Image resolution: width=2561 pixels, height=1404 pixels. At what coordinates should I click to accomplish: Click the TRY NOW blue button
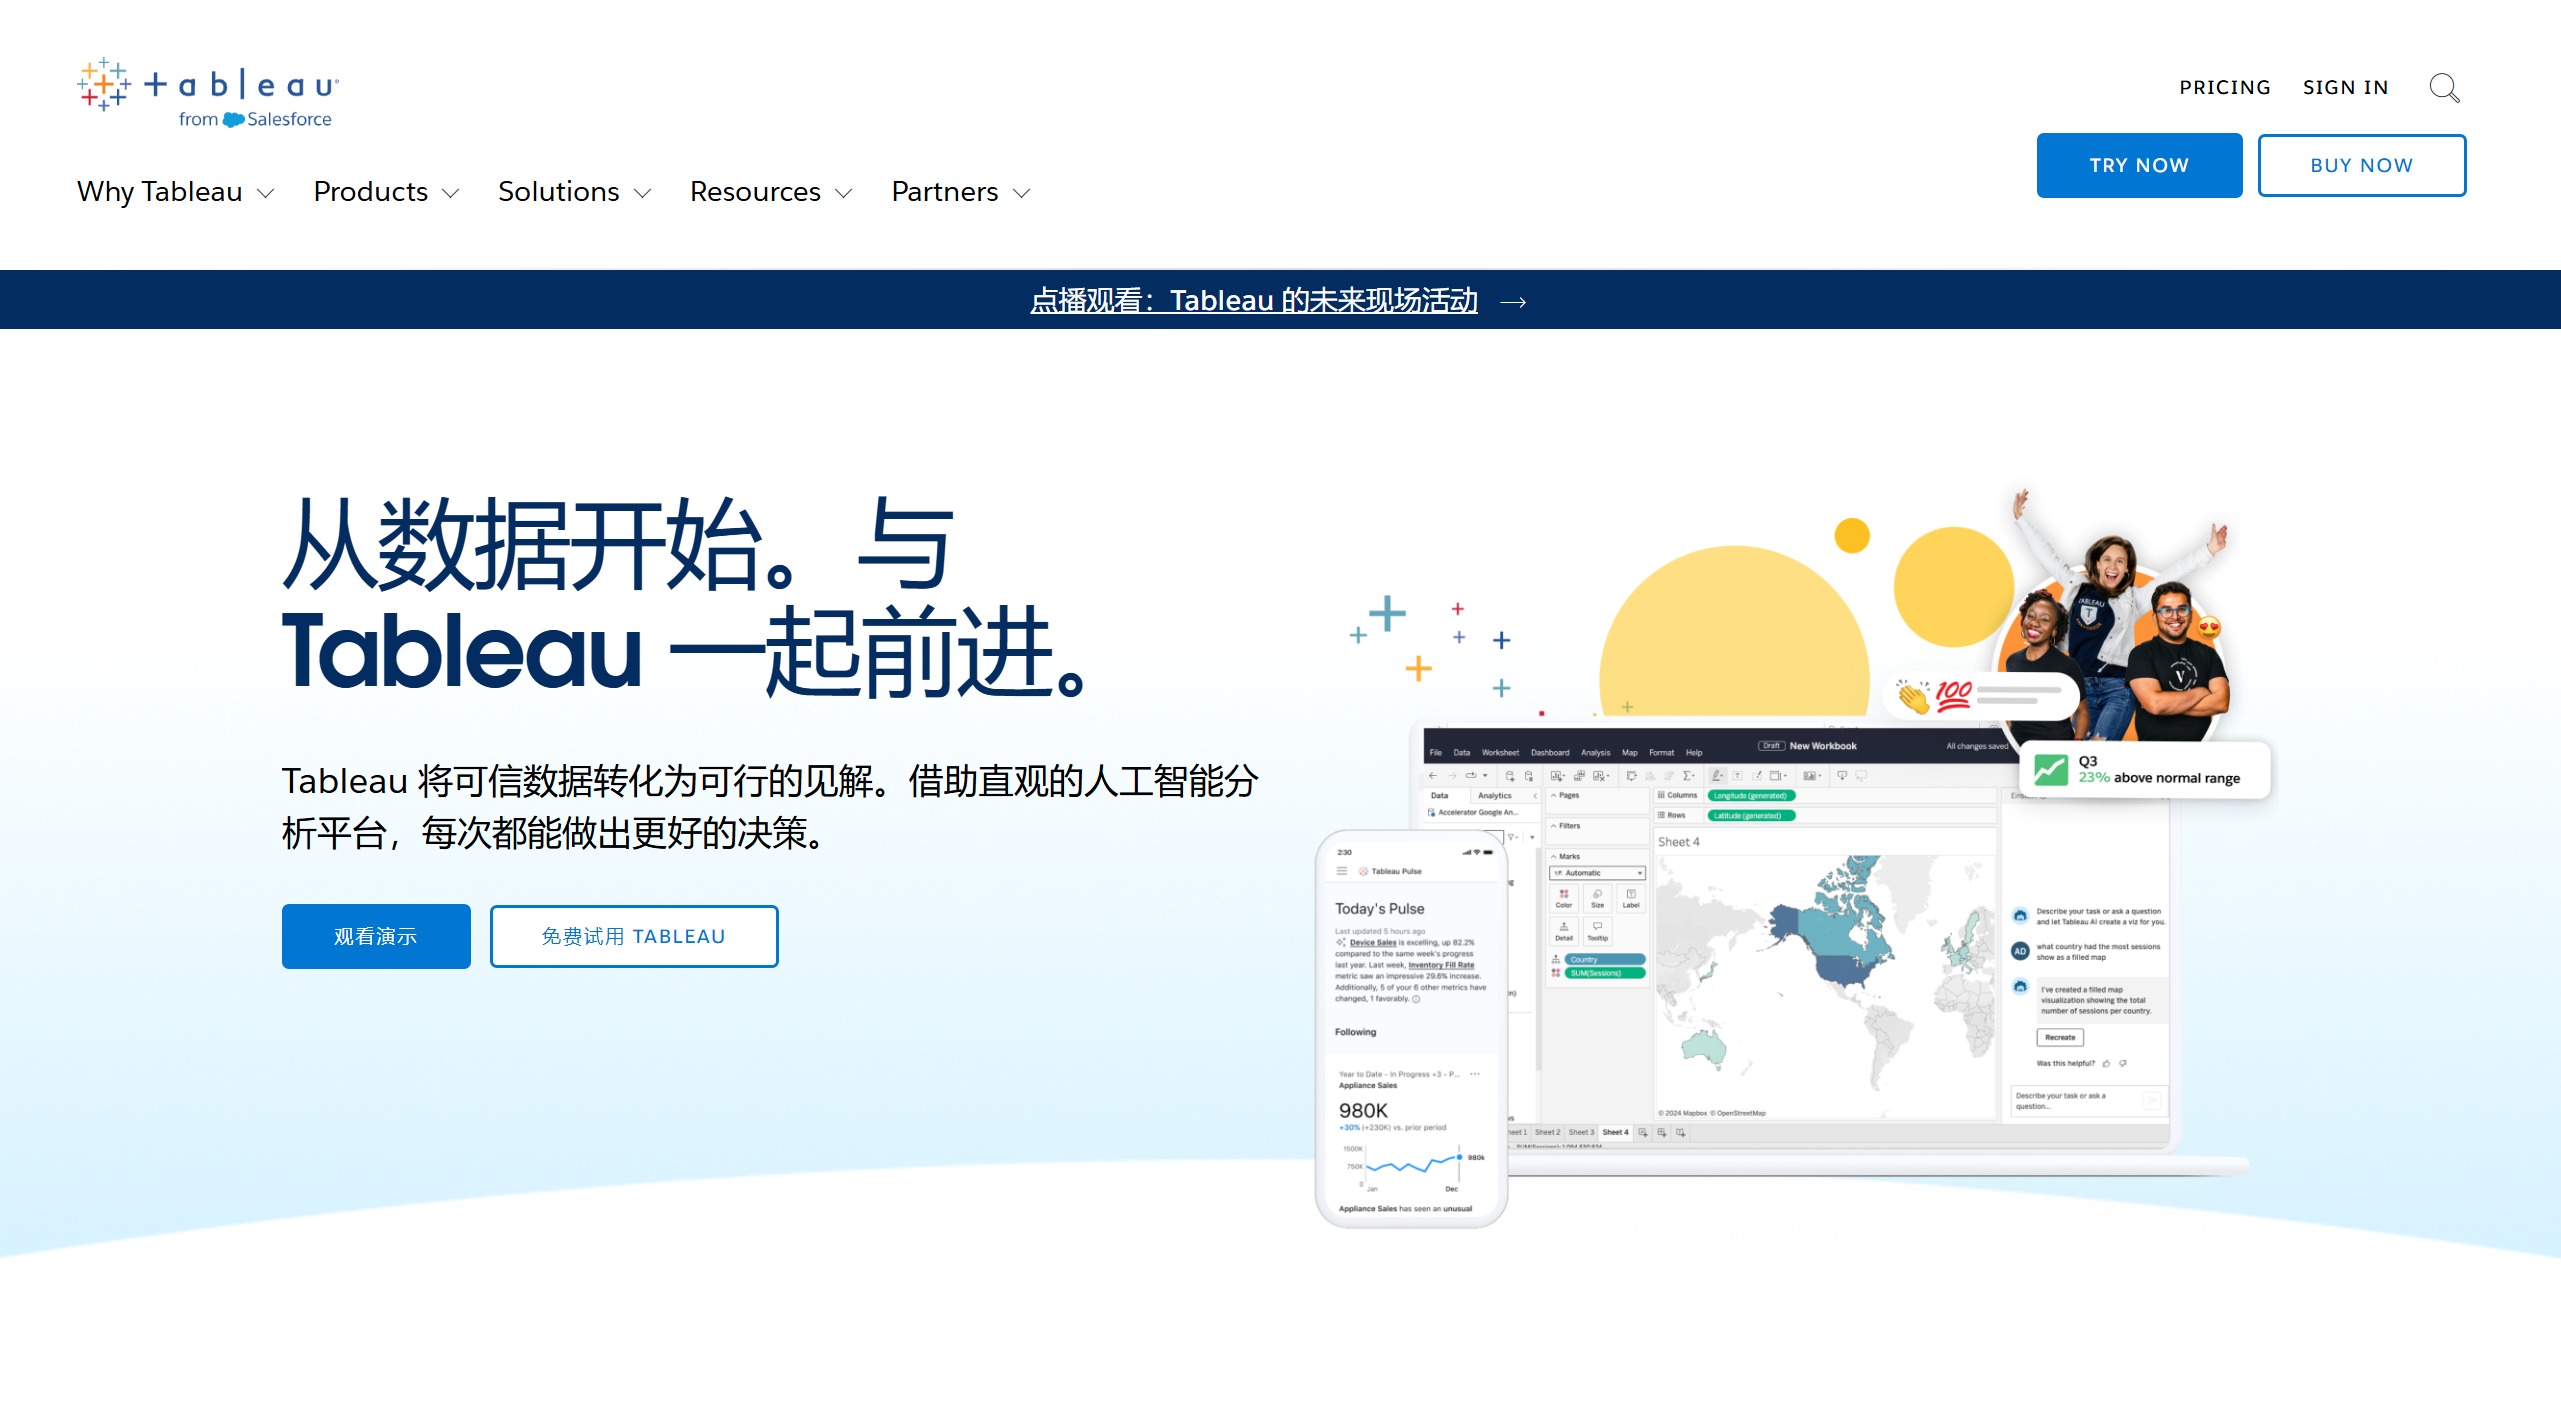(x=2139, y=164)
